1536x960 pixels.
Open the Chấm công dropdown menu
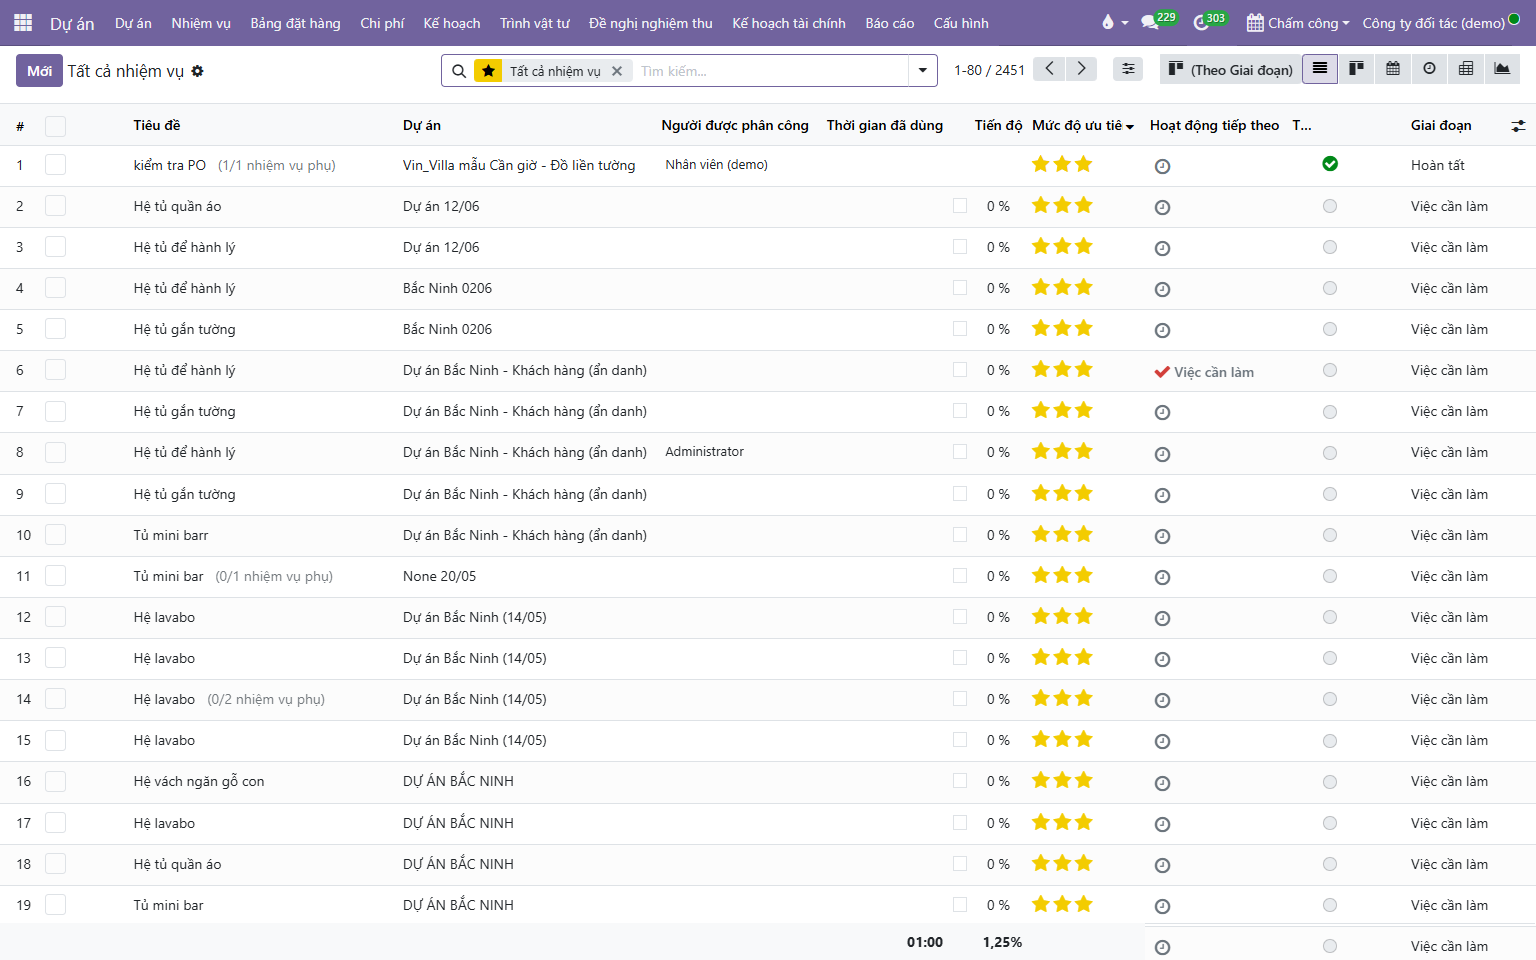pyautogui.click(x=1298, y=23)
